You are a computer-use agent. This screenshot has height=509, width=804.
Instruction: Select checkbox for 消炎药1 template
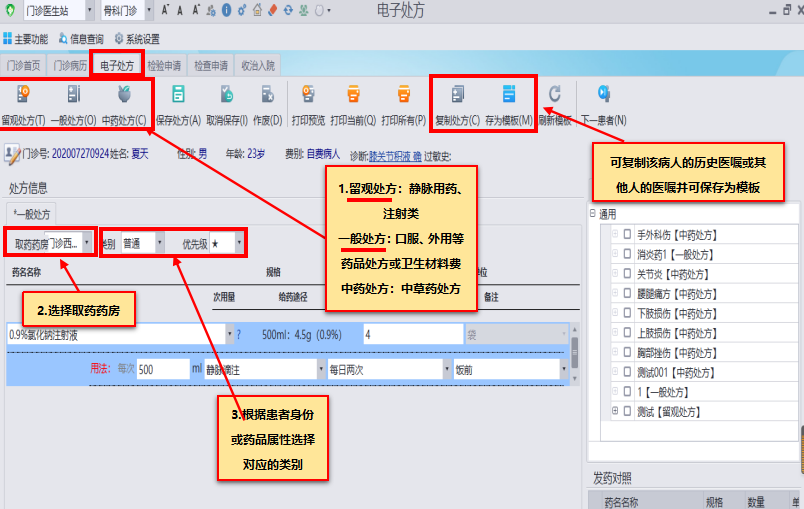[x=626, y=253]
